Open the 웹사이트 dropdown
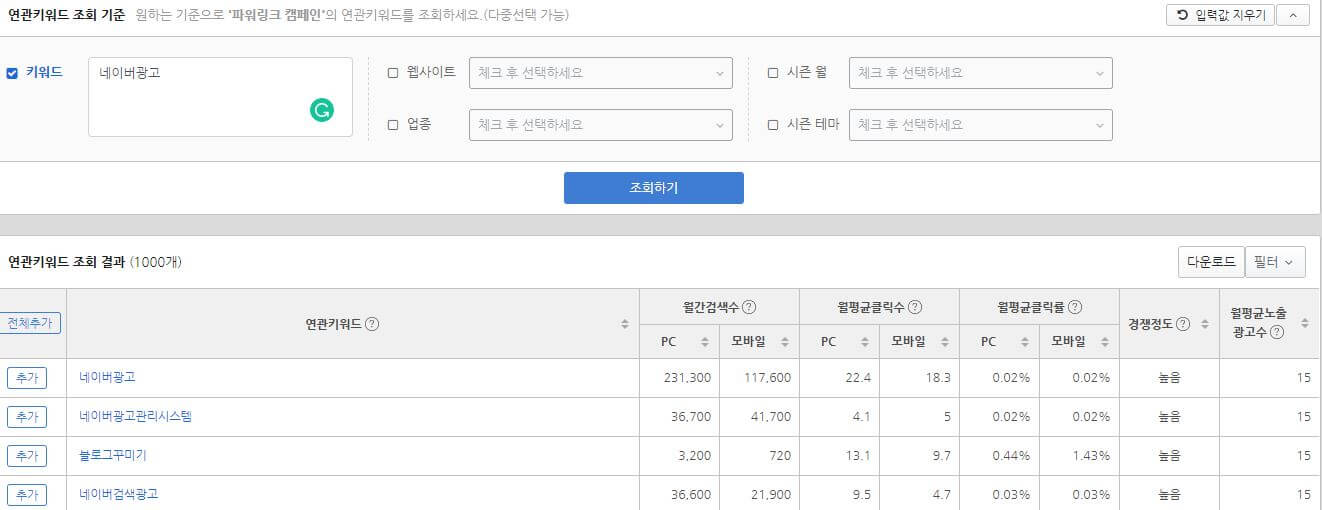 pos(601,73)
